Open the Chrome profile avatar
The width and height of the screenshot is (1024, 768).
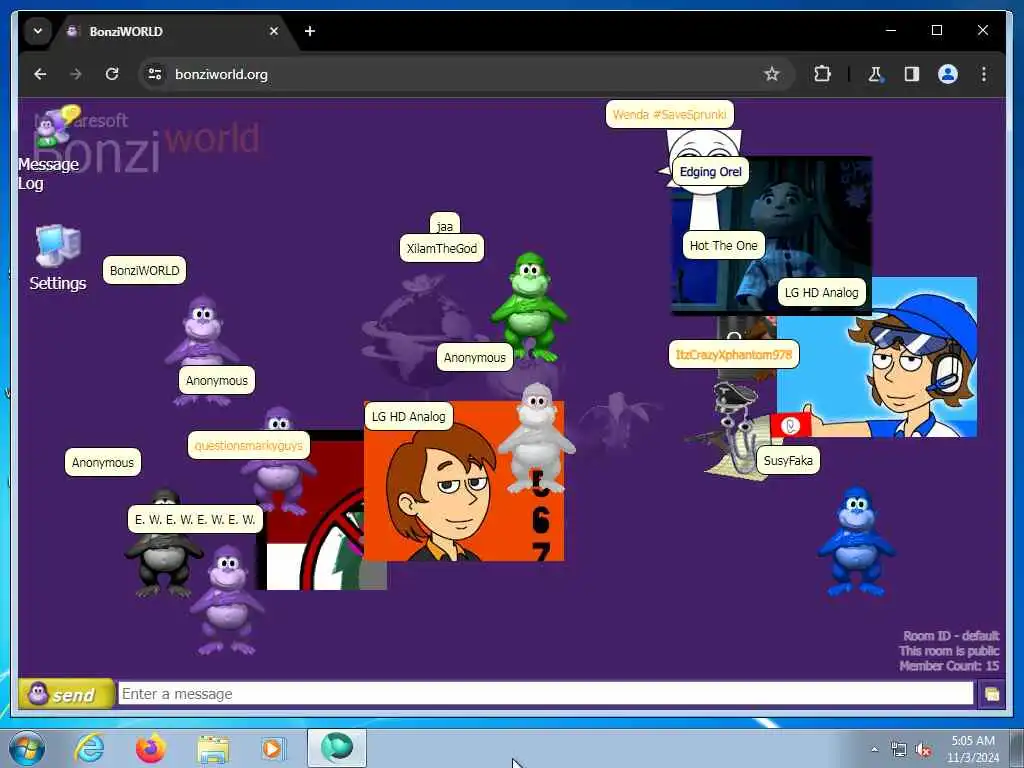[948, 74]
